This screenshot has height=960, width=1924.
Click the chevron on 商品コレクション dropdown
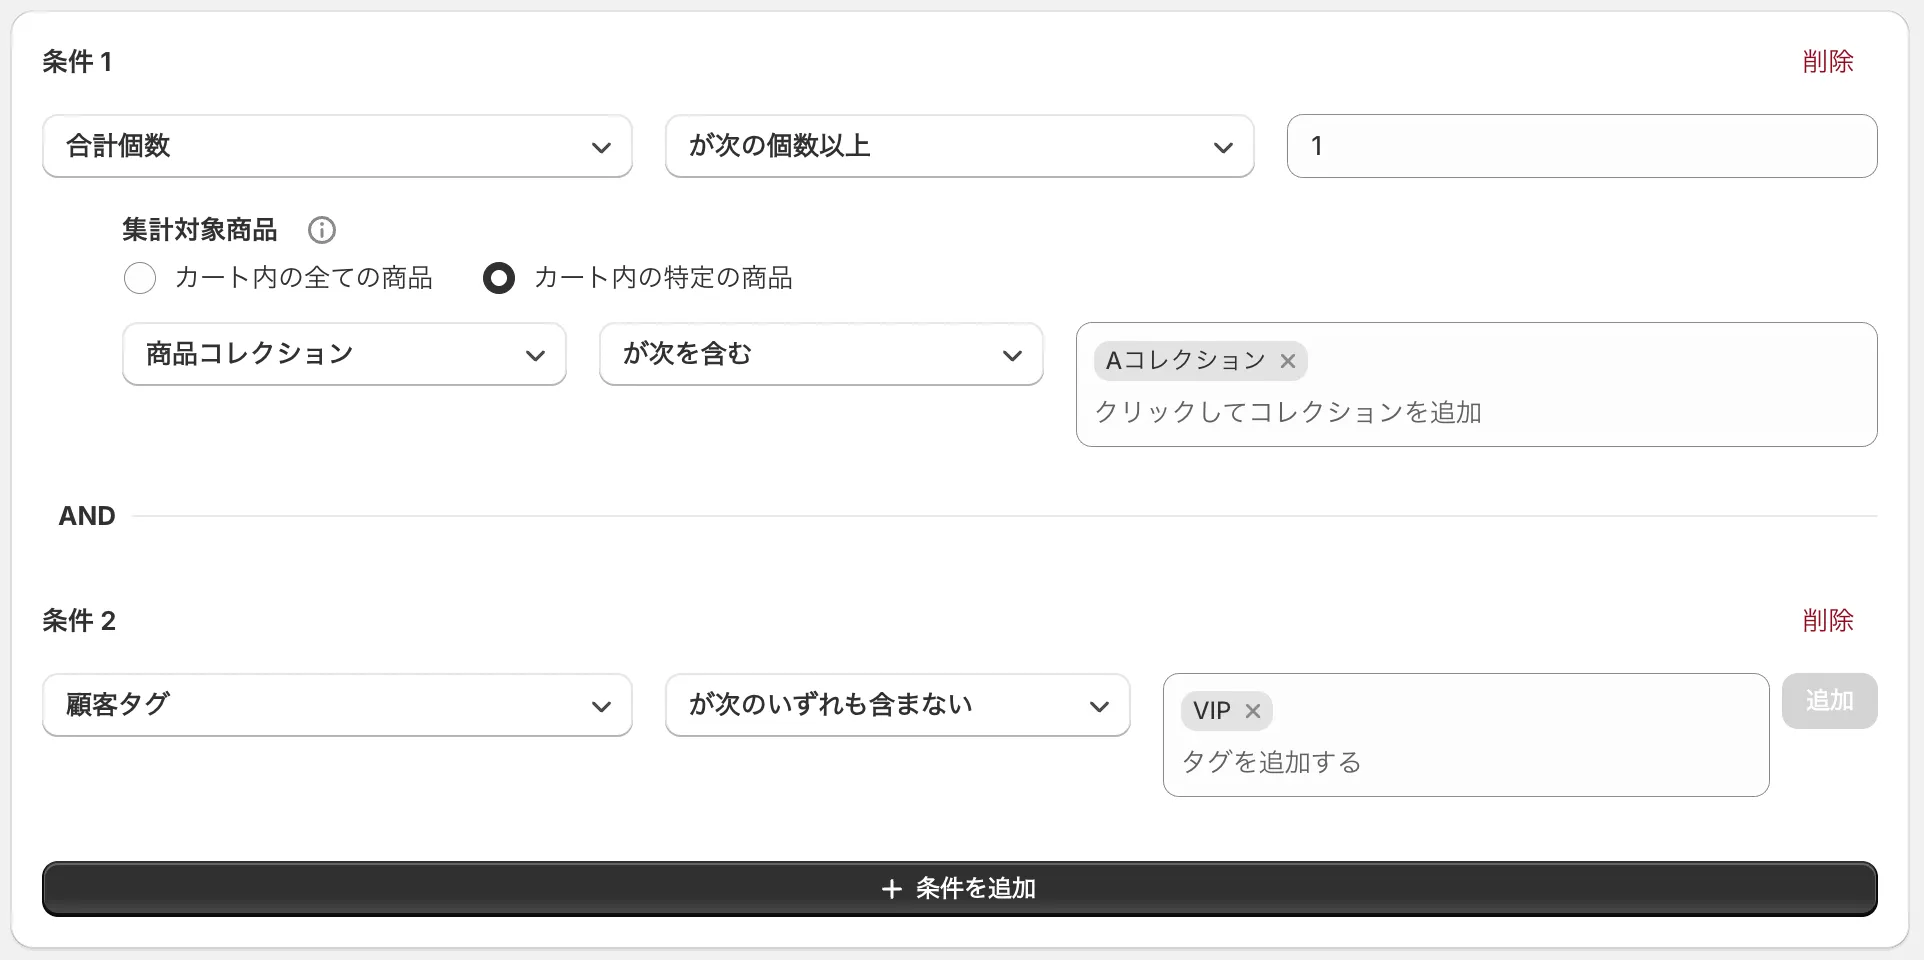pyautogui.click(x=537, y=354)
